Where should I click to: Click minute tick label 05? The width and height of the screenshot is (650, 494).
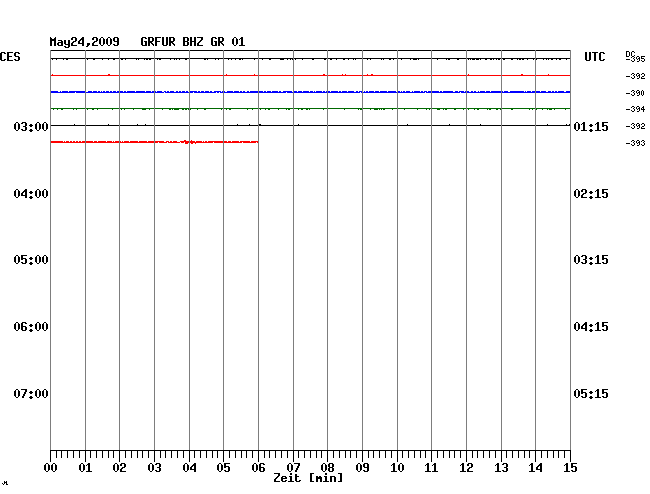point(223,468)
